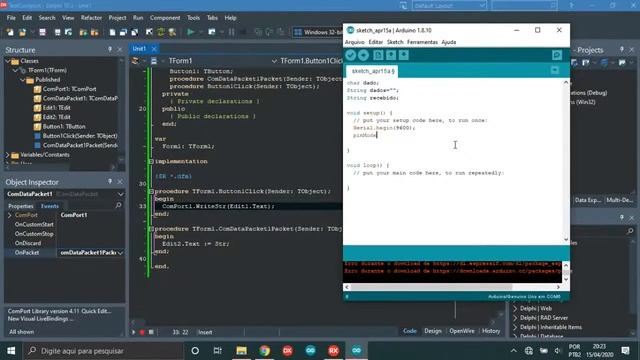640x360 pixels.
Task: Open the Arduino tab options dropdown
Action: pyautogui.click(x=555, y=70)
